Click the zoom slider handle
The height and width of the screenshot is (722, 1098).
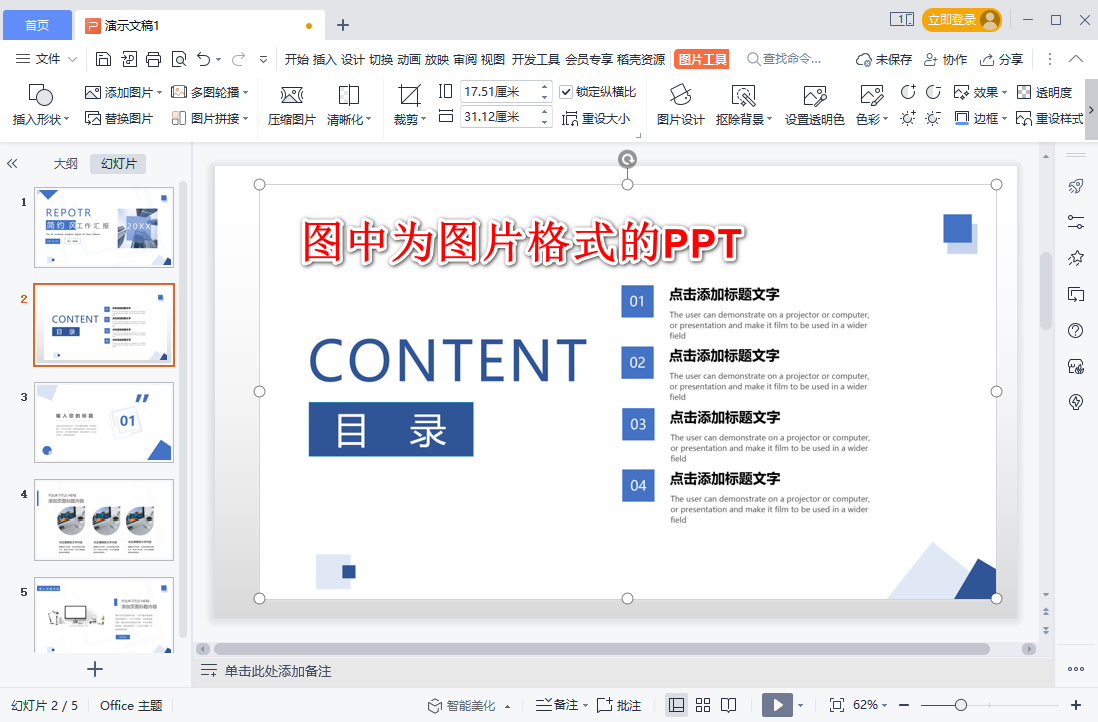point(961,705)
